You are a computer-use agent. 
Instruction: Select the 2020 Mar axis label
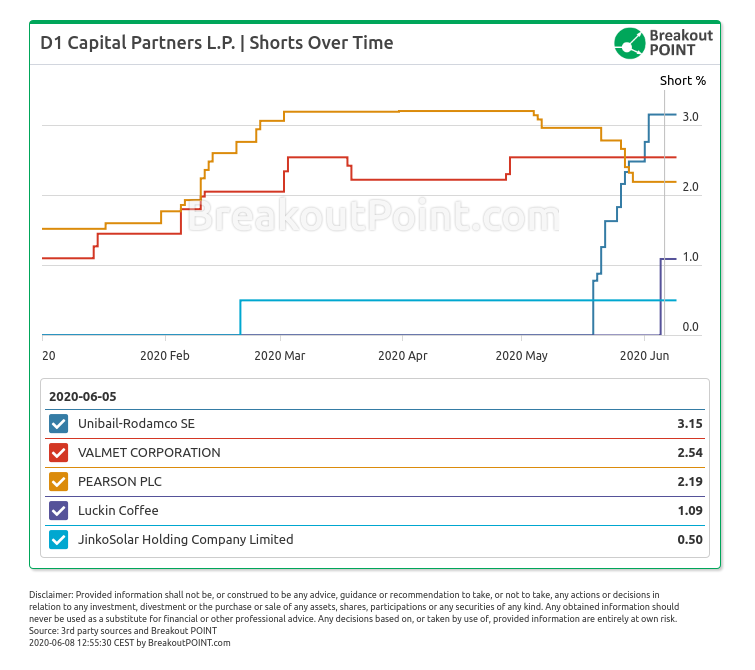[x=280, y=355]
